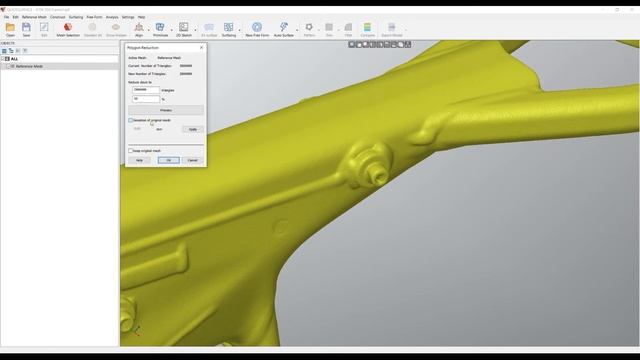Click the Apply button for deviation
The height and width of the screenshot is (360, 640).
193,129
